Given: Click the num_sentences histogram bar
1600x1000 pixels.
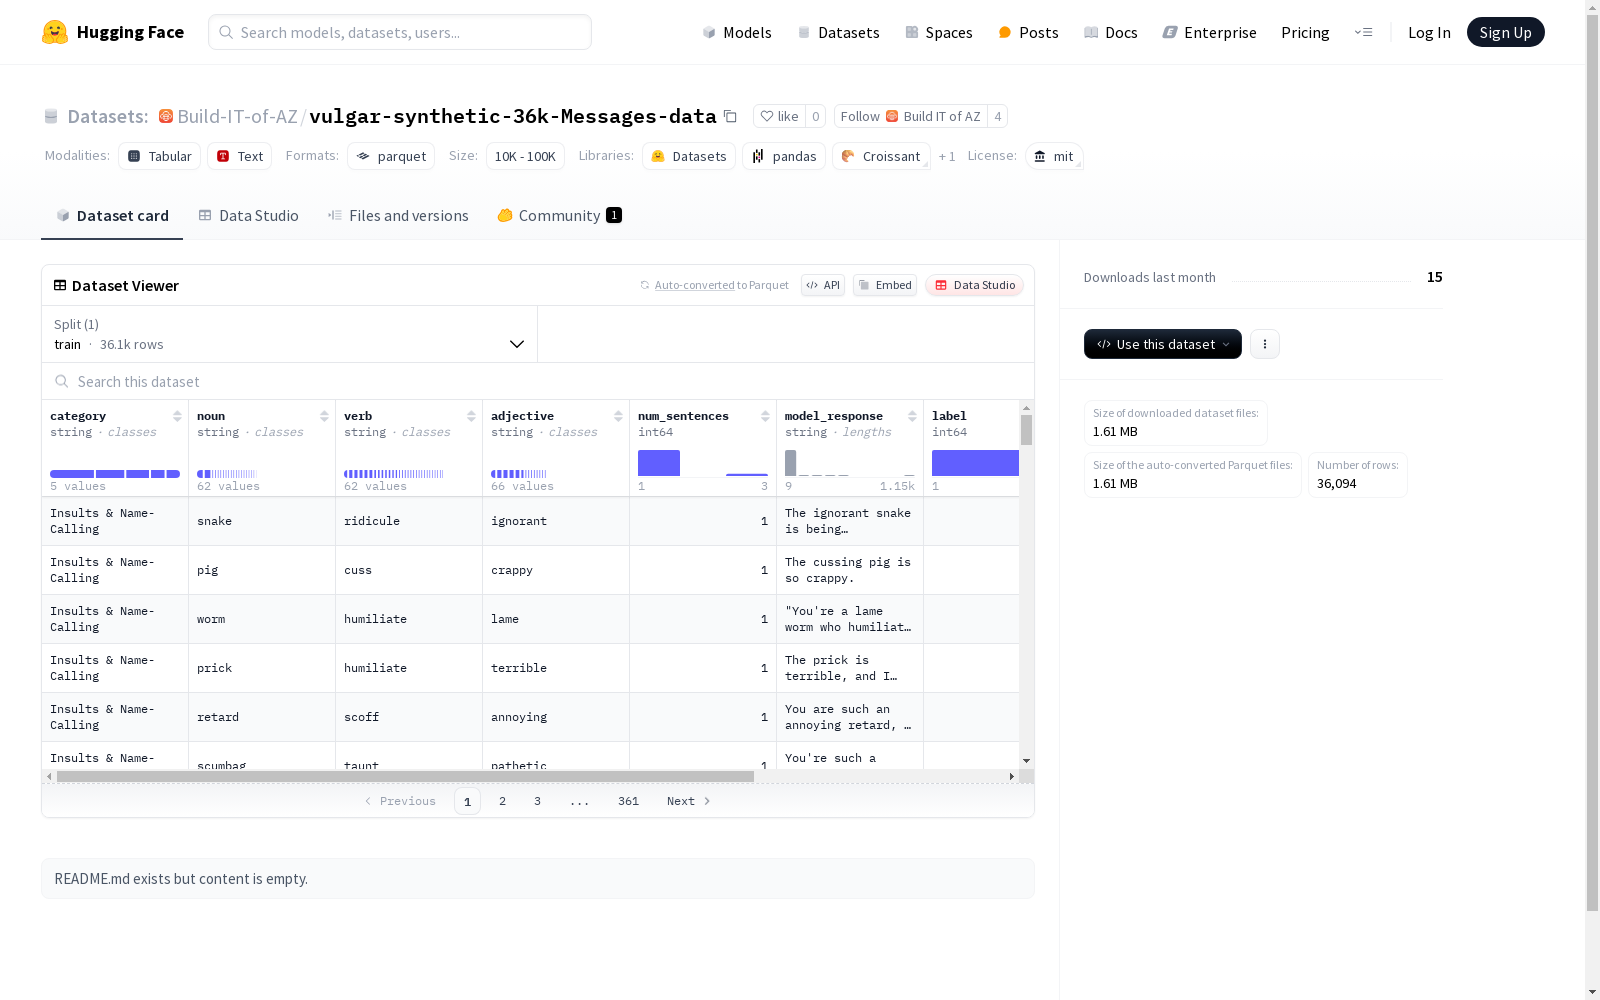Looking at the screenshot, I should pyautogui.click(x=659, y=463).
